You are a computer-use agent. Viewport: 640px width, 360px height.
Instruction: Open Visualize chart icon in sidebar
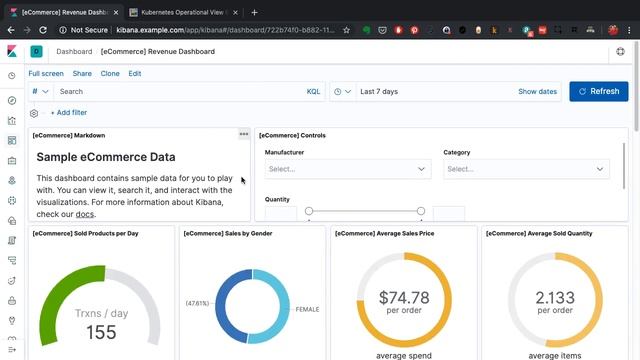pyautogui.click(x=12, y=120)
